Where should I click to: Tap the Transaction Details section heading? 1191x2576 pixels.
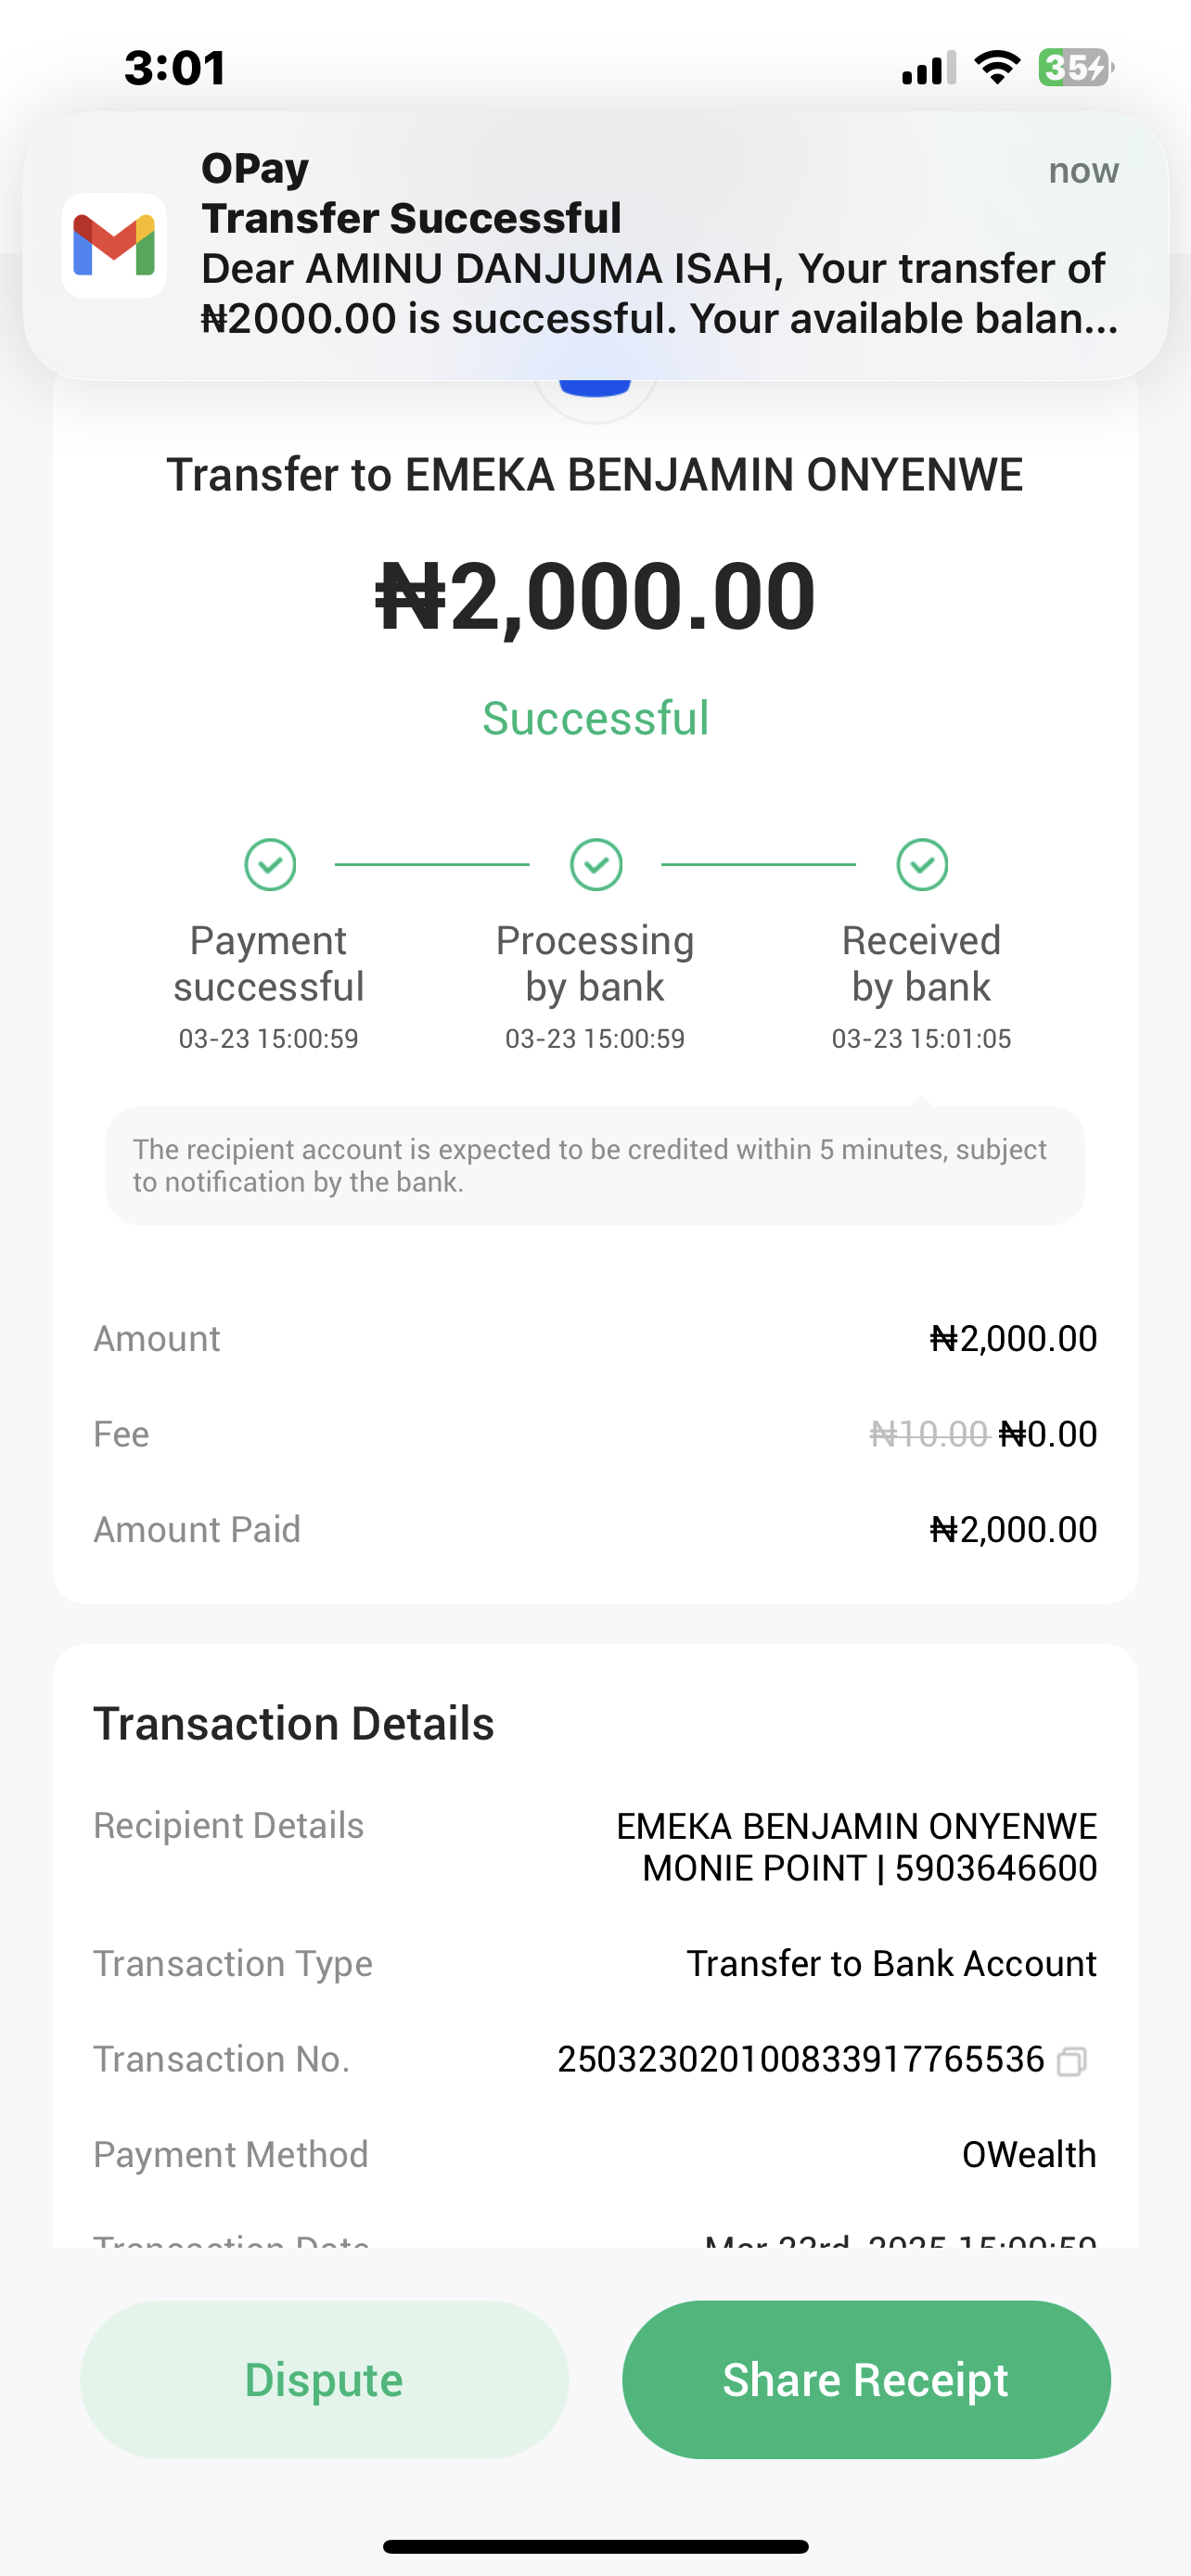point(294,1724)
